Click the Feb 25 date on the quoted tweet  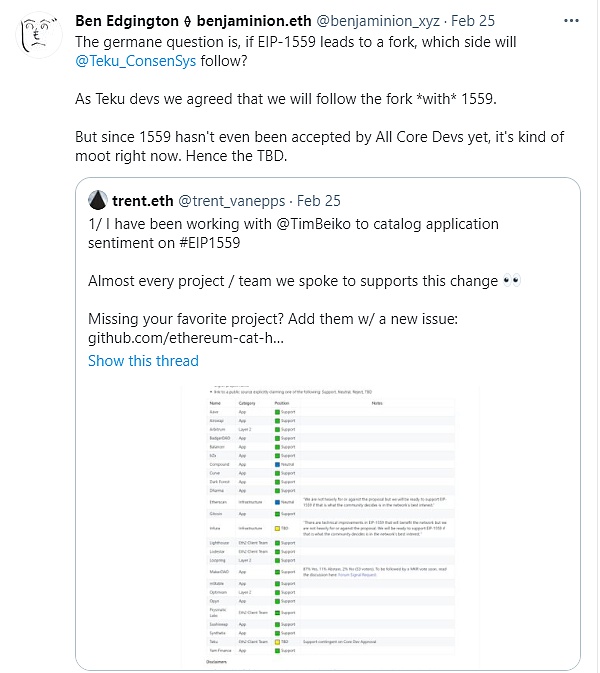(x=319, y=199)
